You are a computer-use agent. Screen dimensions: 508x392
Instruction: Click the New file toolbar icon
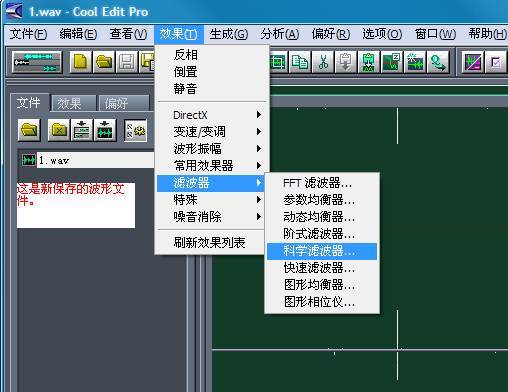click(80, 62)
